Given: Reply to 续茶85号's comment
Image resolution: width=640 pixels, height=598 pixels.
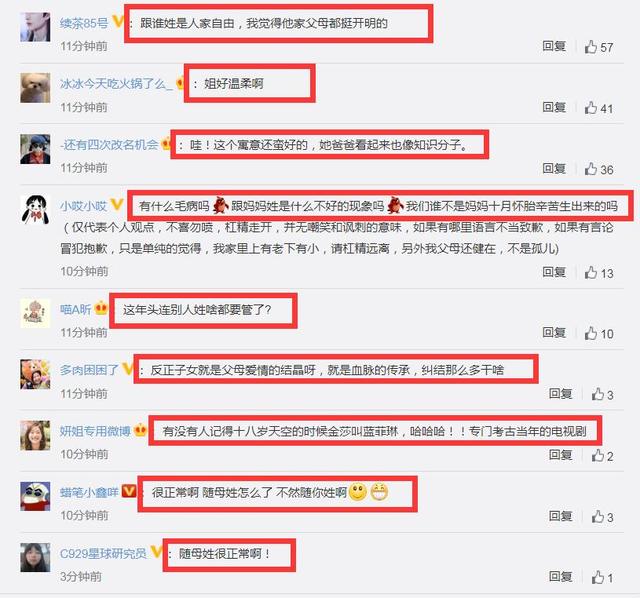Looking at the screenshot, I should [x=554, y=46].
